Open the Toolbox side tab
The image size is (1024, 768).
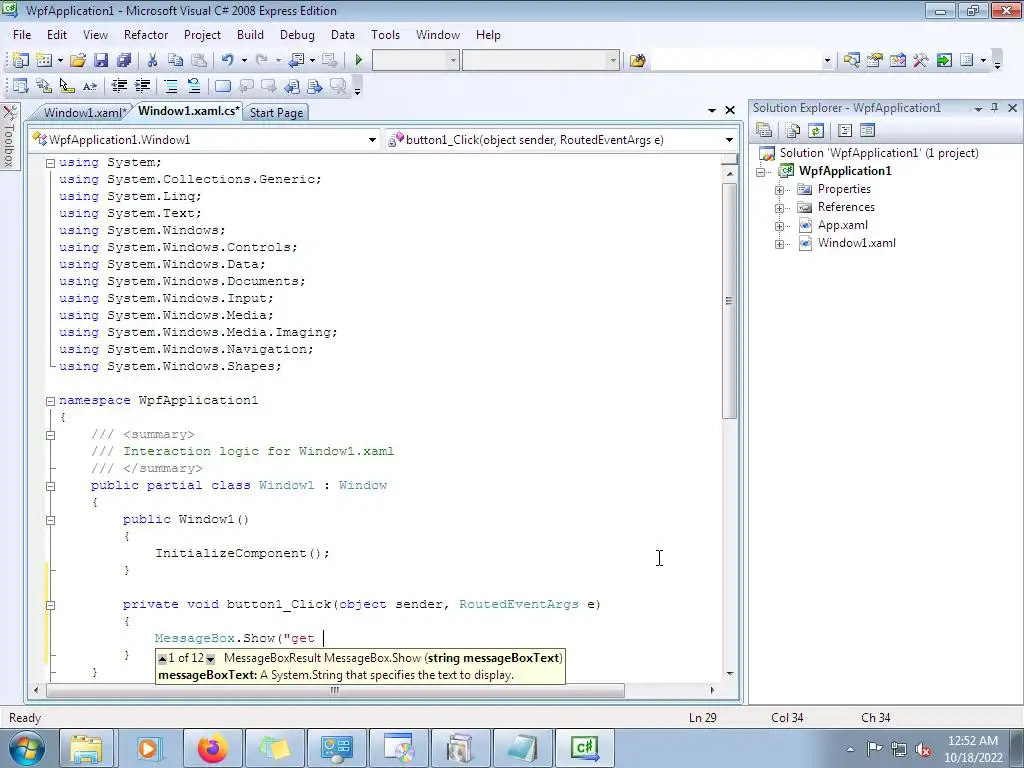tap(9, 137)
